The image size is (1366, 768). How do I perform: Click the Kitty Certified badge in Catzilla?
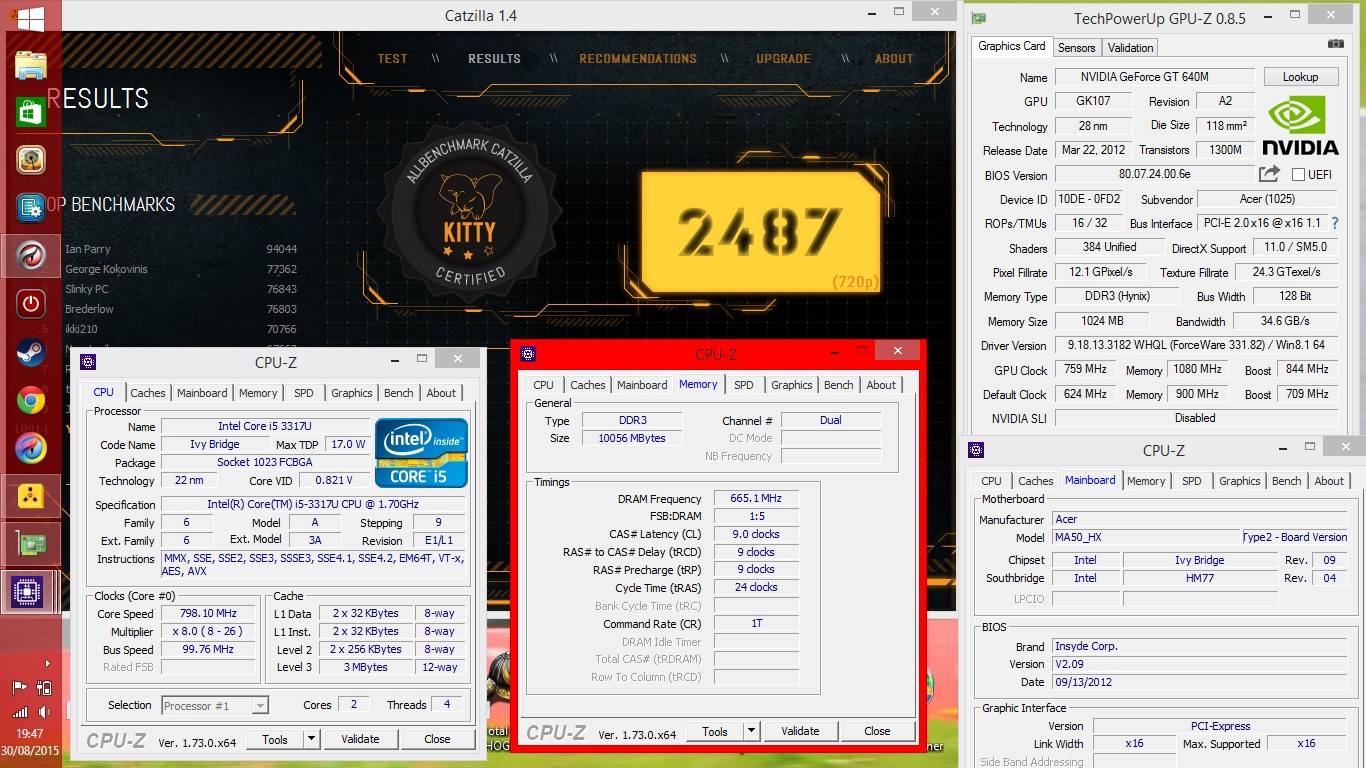click(469, 210)
